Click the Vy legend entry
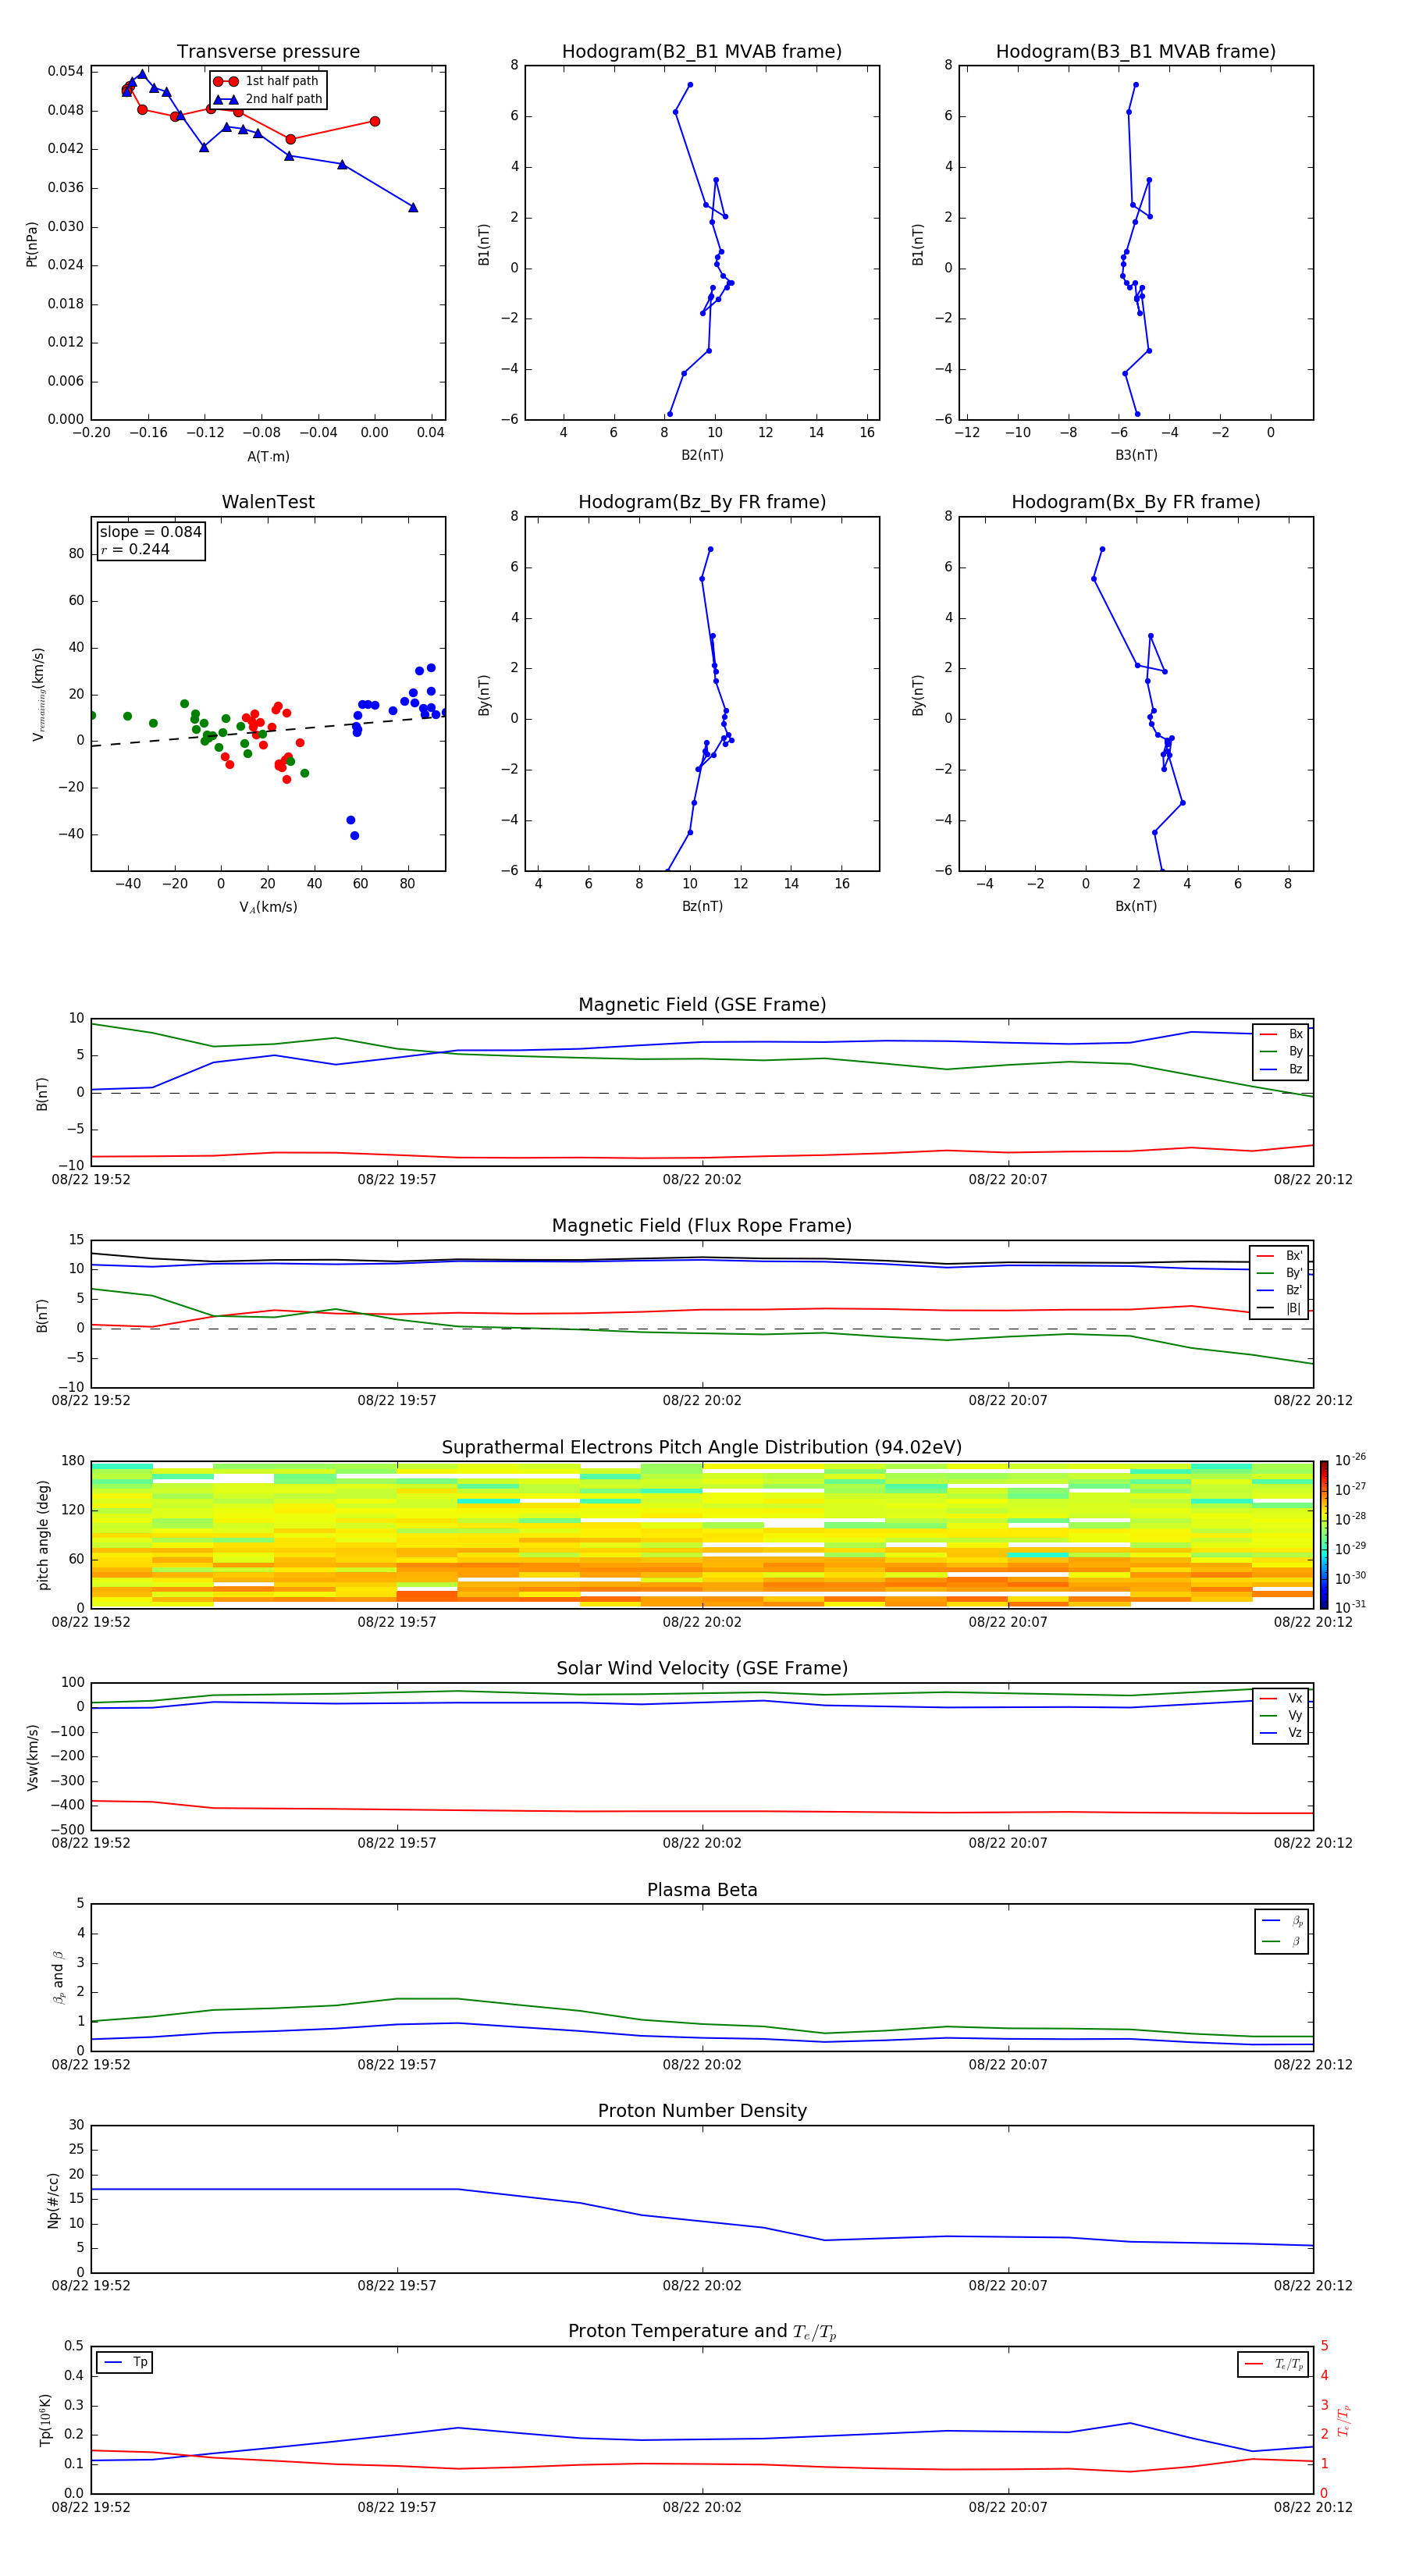This screenshot has width=1405, height=2576. coord(1281,1716)
